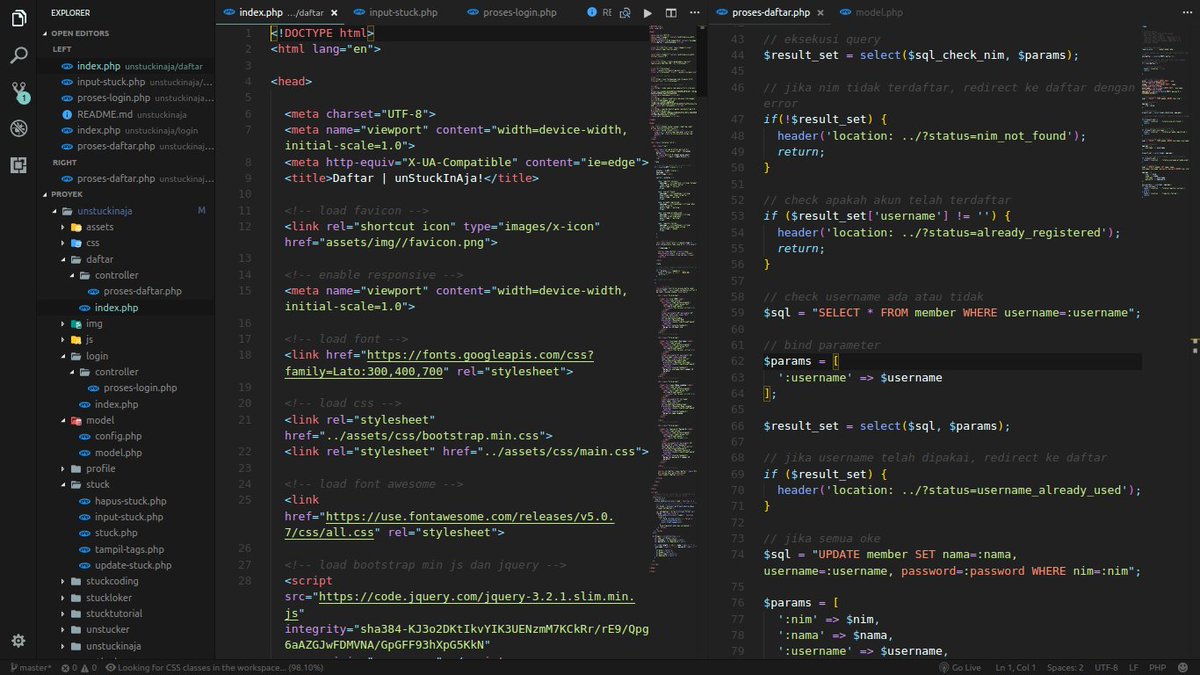Switch to the partially hidden README tab
This screenshot has width=1200, height=675.
point(598,13)
